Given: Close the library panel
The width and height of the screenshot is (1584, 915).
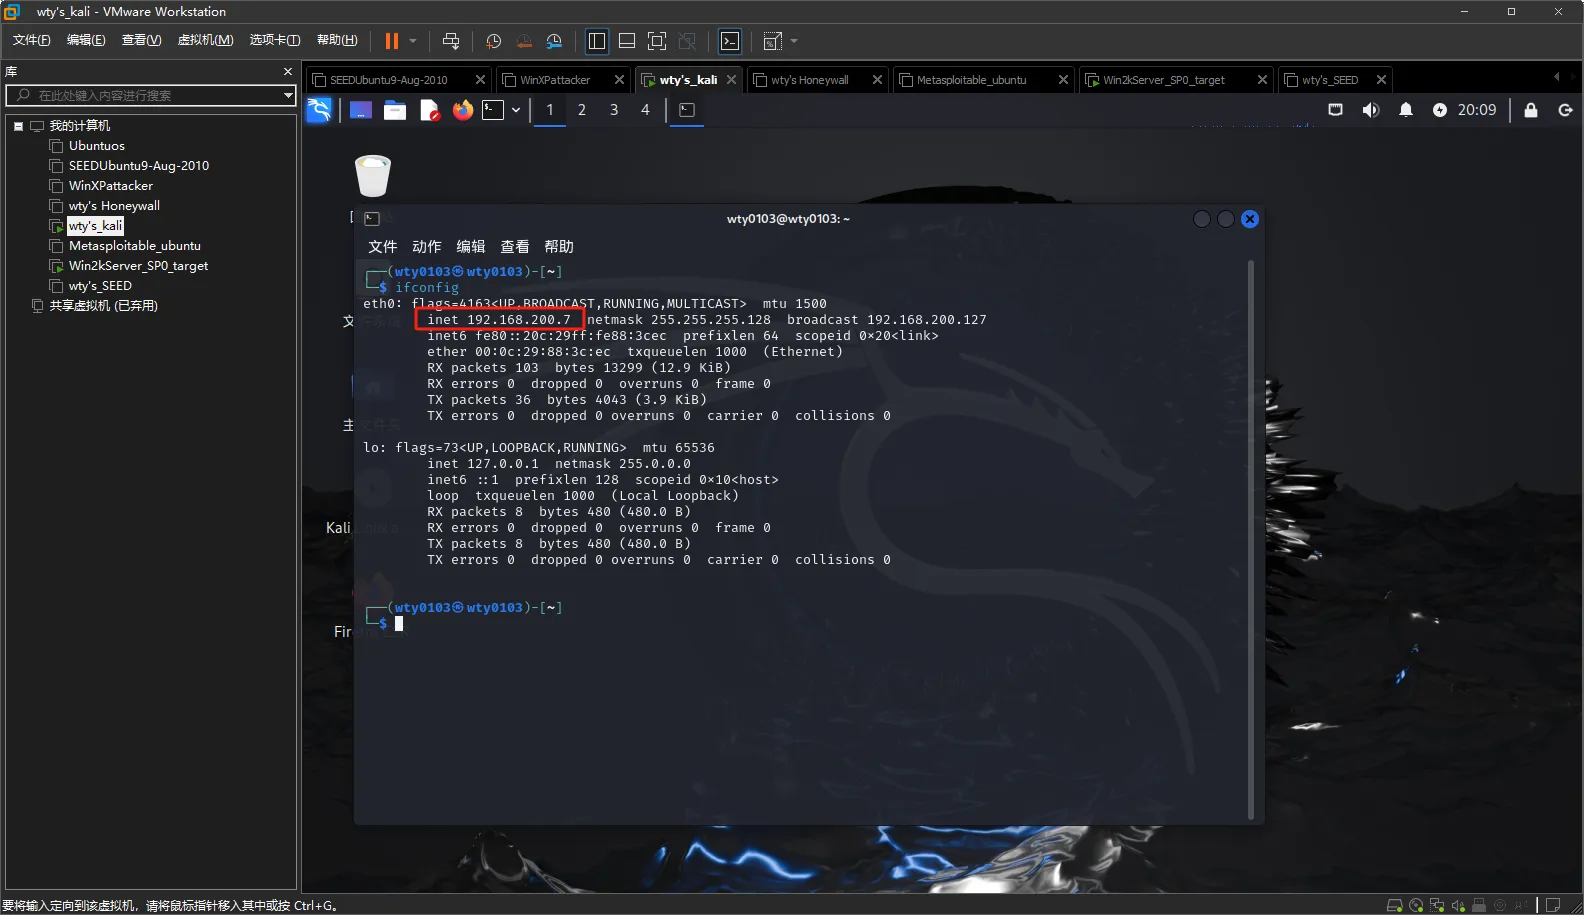Looking at the screenshot, I should coord(288,72).
